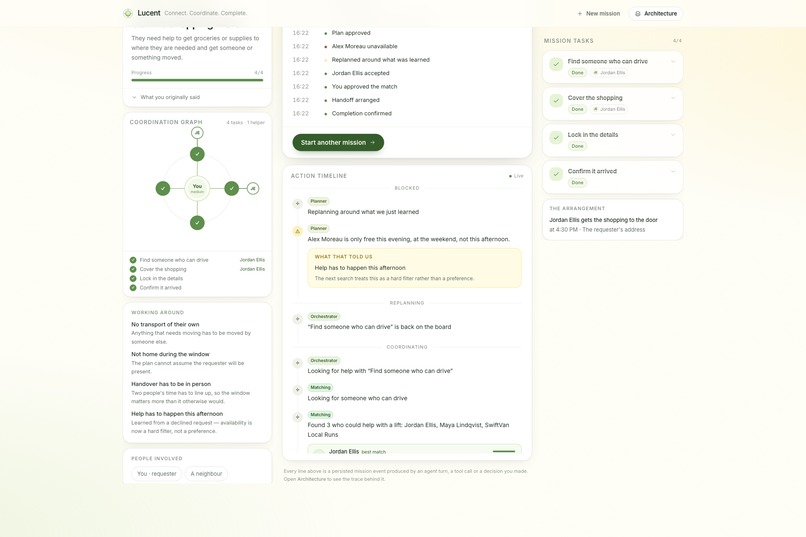This screenshot has width=806, height=537.
Task: Click the right checkmark node in coordination graph
Action: pos(232,189)
